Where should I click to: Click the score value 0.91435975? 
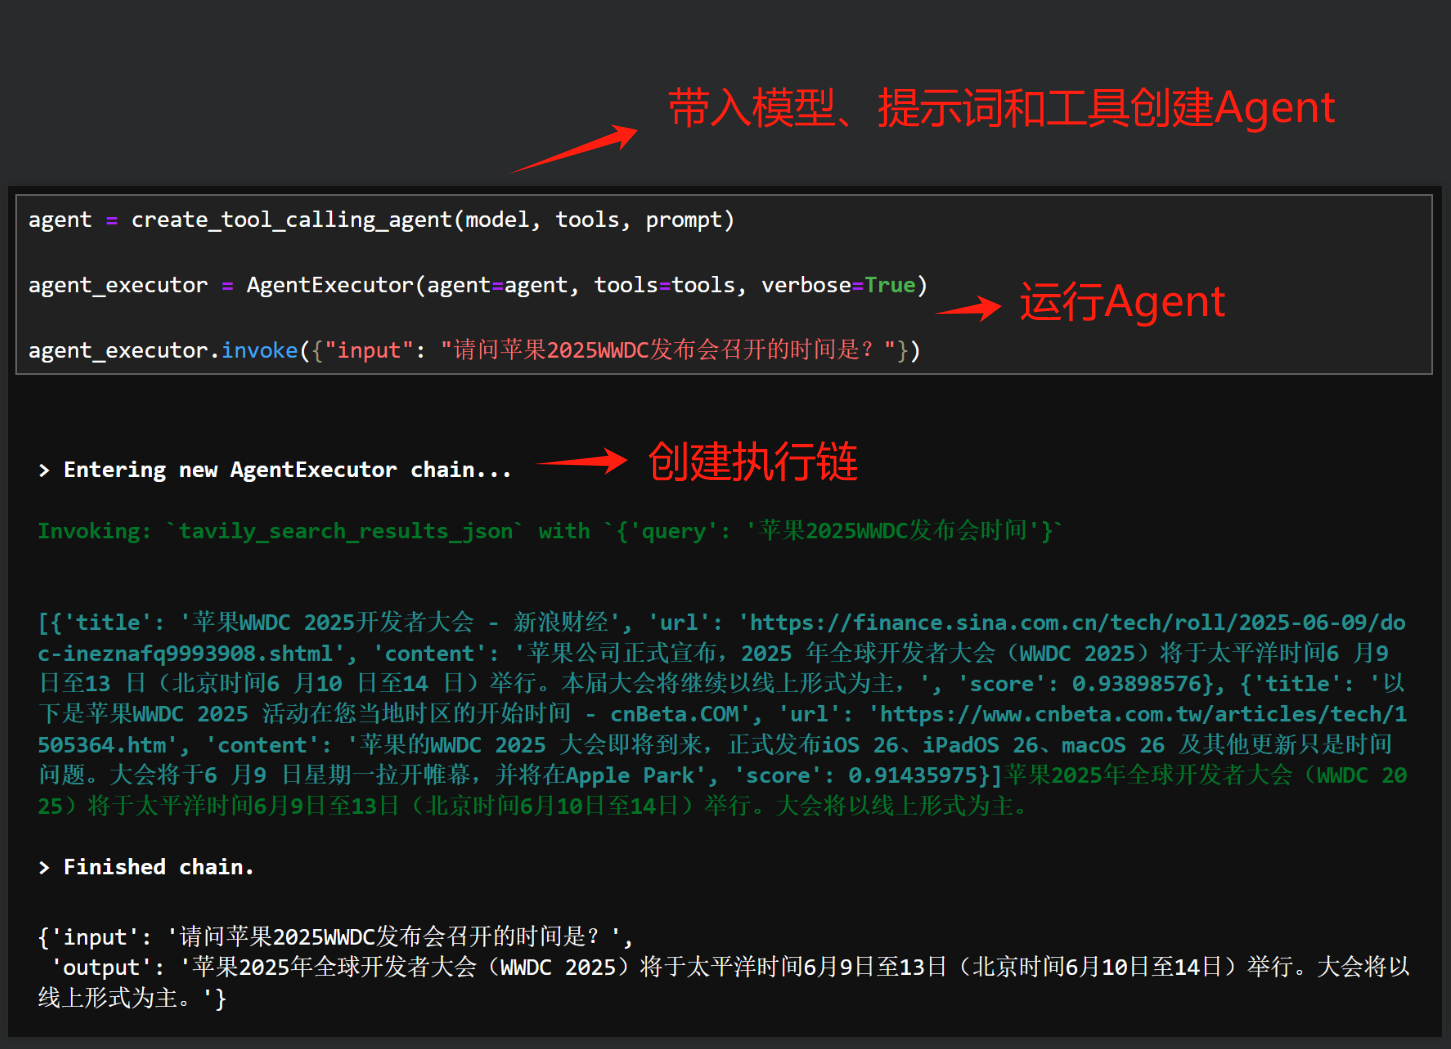point(913,775)
